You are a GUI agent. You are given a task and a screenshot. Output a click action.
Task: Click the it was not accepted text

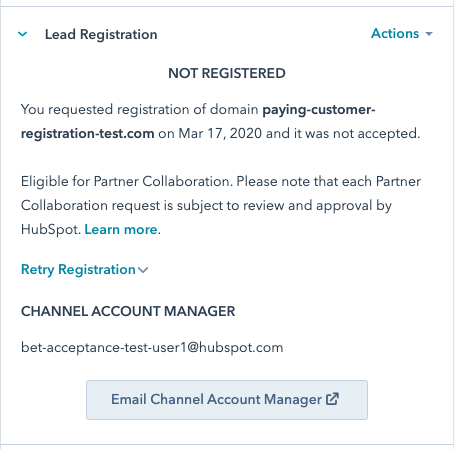tap(357, 133)
